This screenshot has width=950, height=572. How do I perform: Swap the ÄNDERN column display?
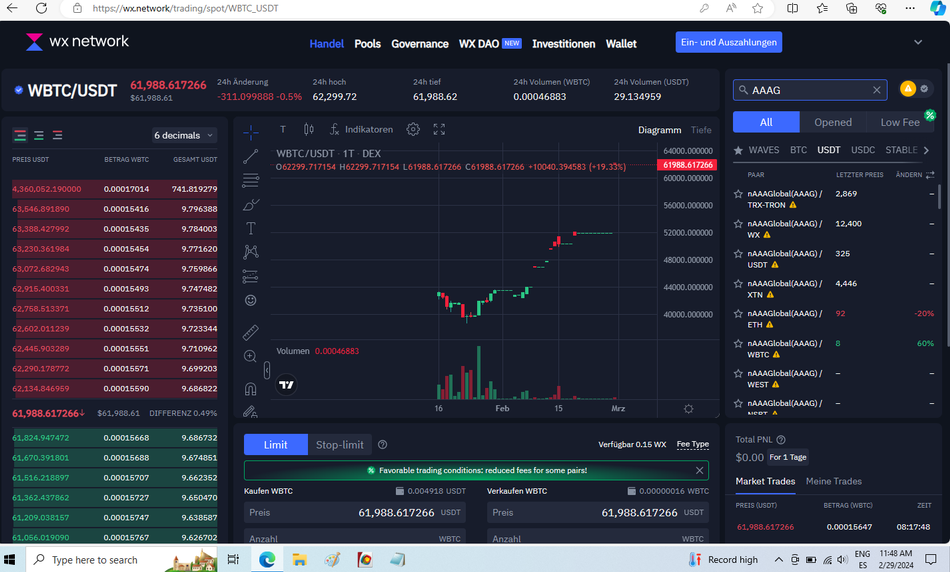(x=930, y=175)
